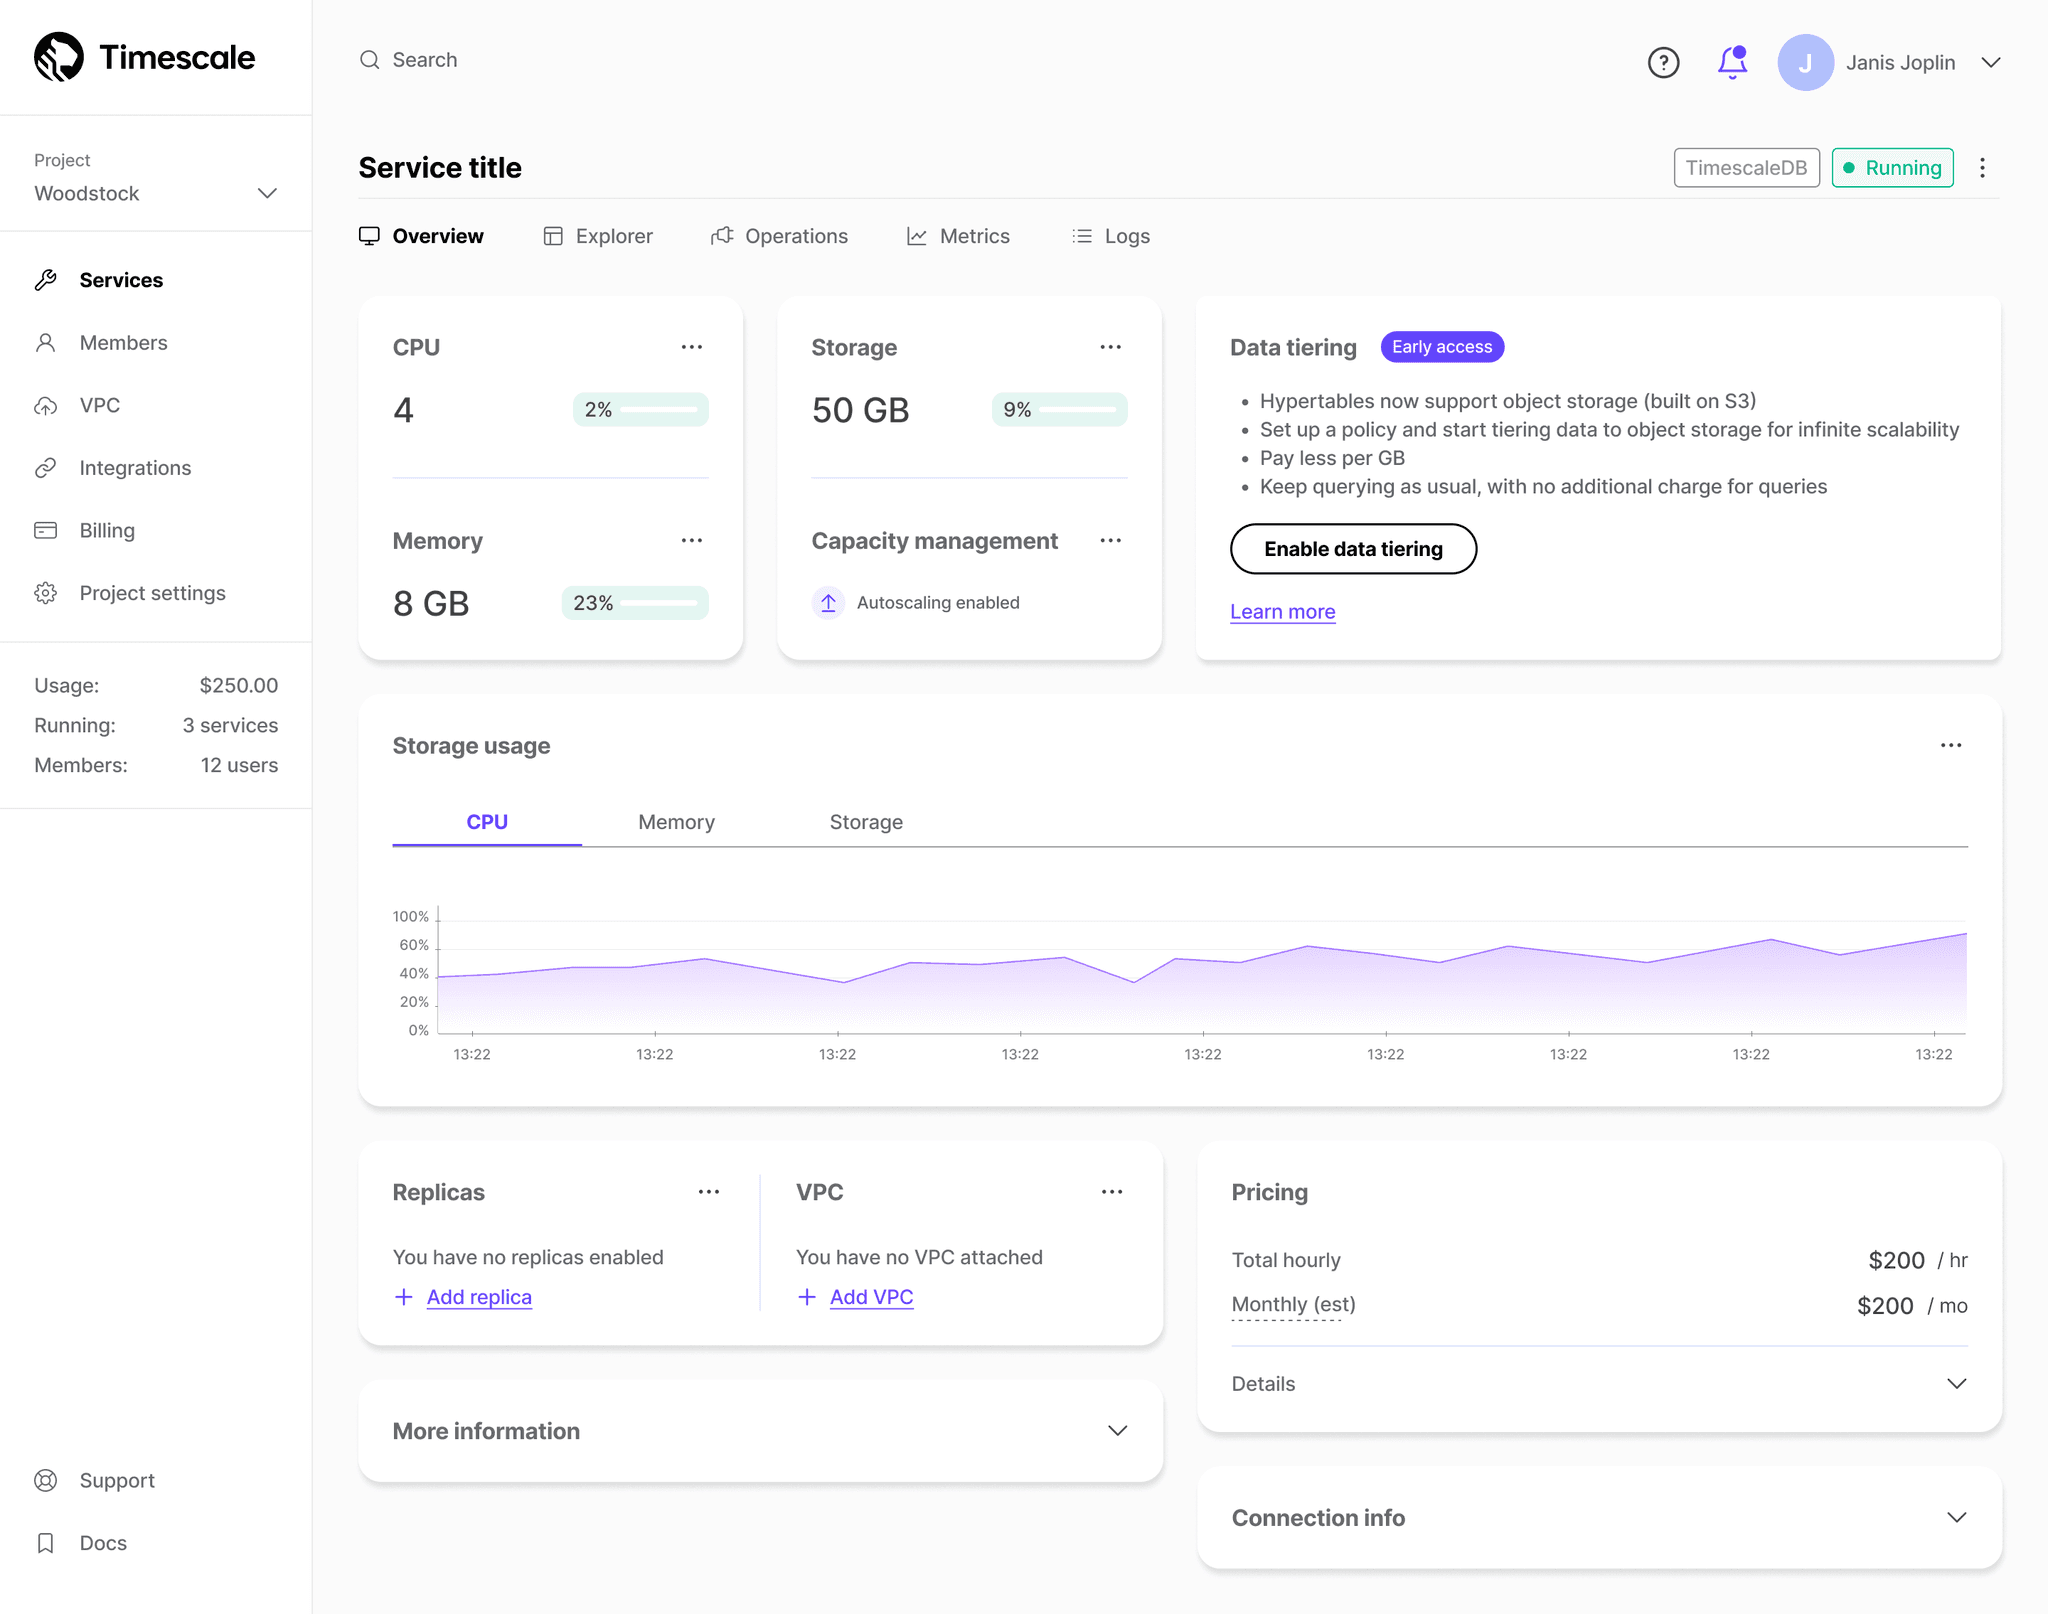The image size is (2048, 1614).
Task: Click the Integrations sidebar icon
Action: [45, 467]
